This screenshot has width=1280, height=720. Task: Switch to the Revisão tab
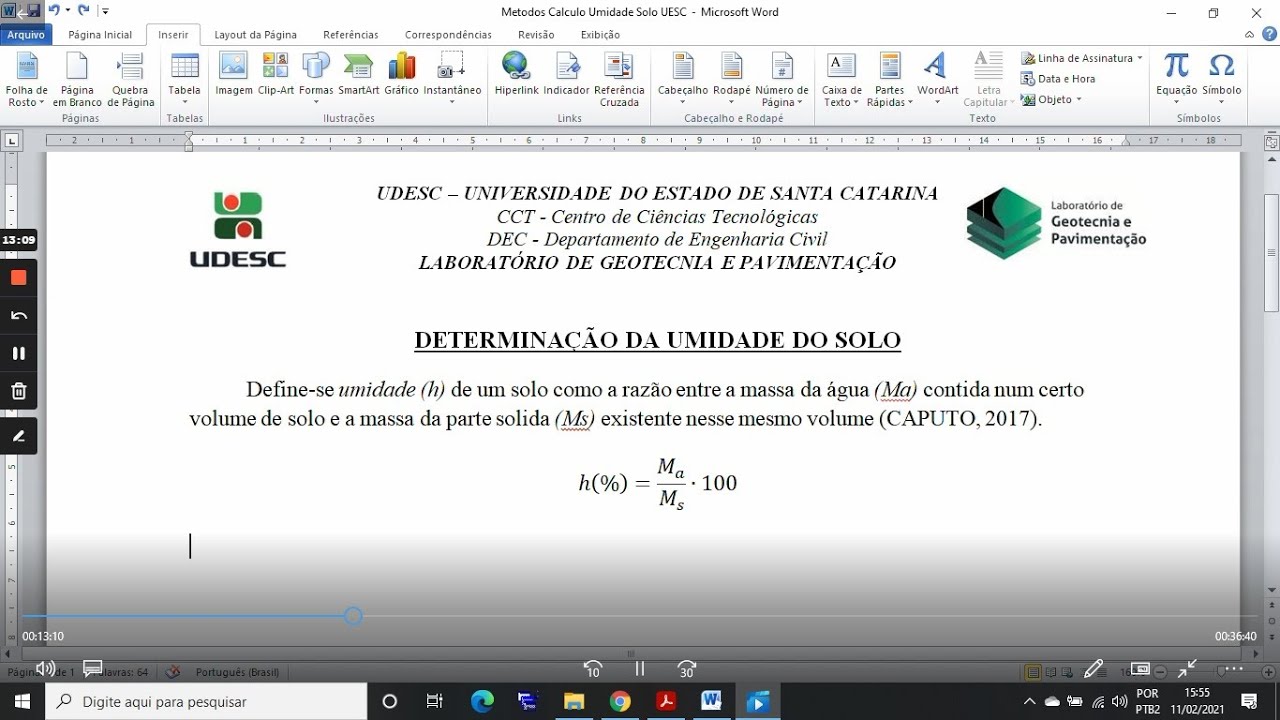pyautogui.click(x=536, y=34)
